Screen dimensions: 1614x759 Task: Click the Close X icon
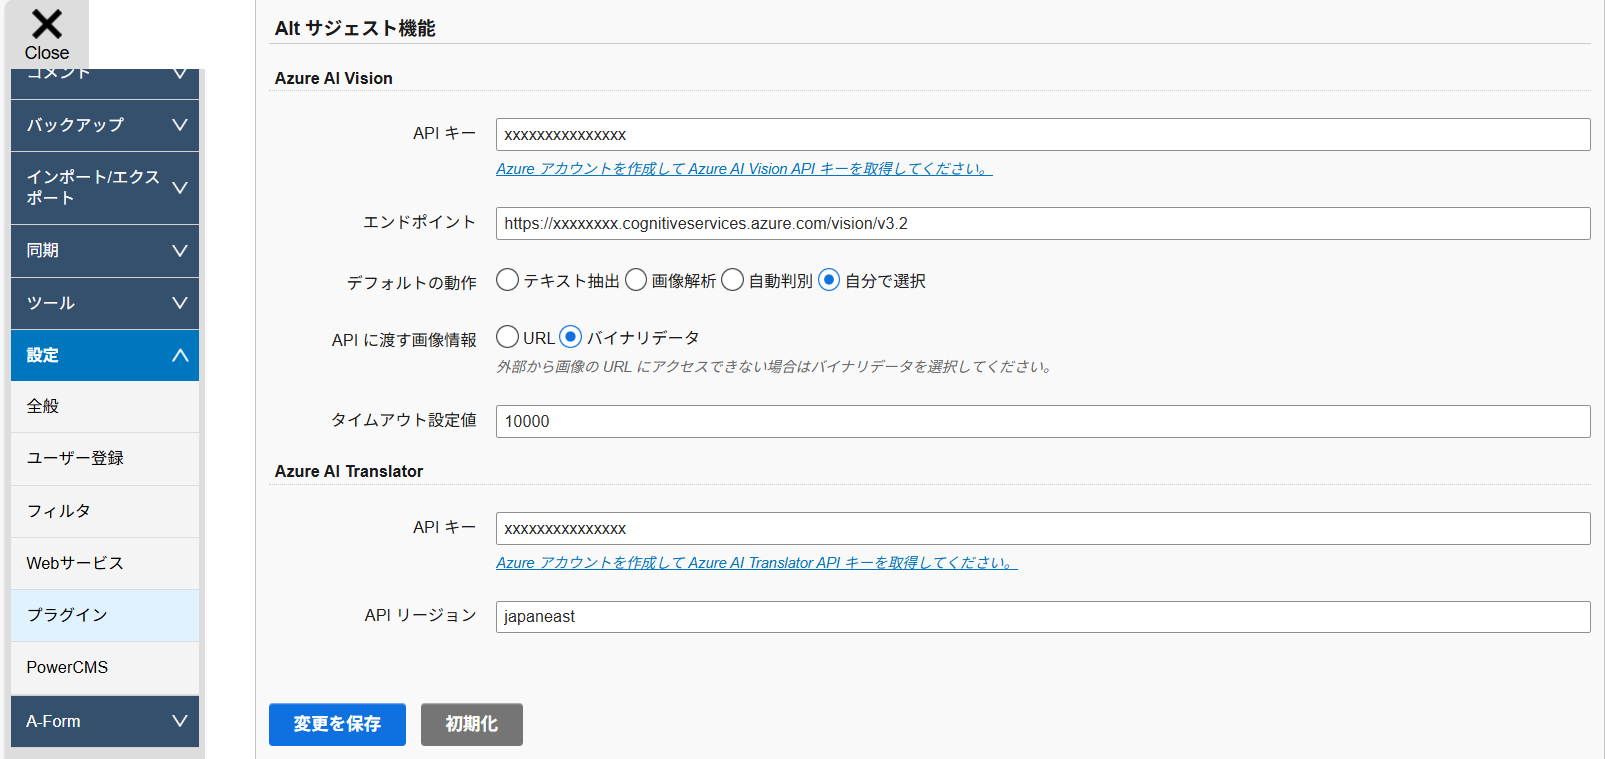tap(46, 24)
